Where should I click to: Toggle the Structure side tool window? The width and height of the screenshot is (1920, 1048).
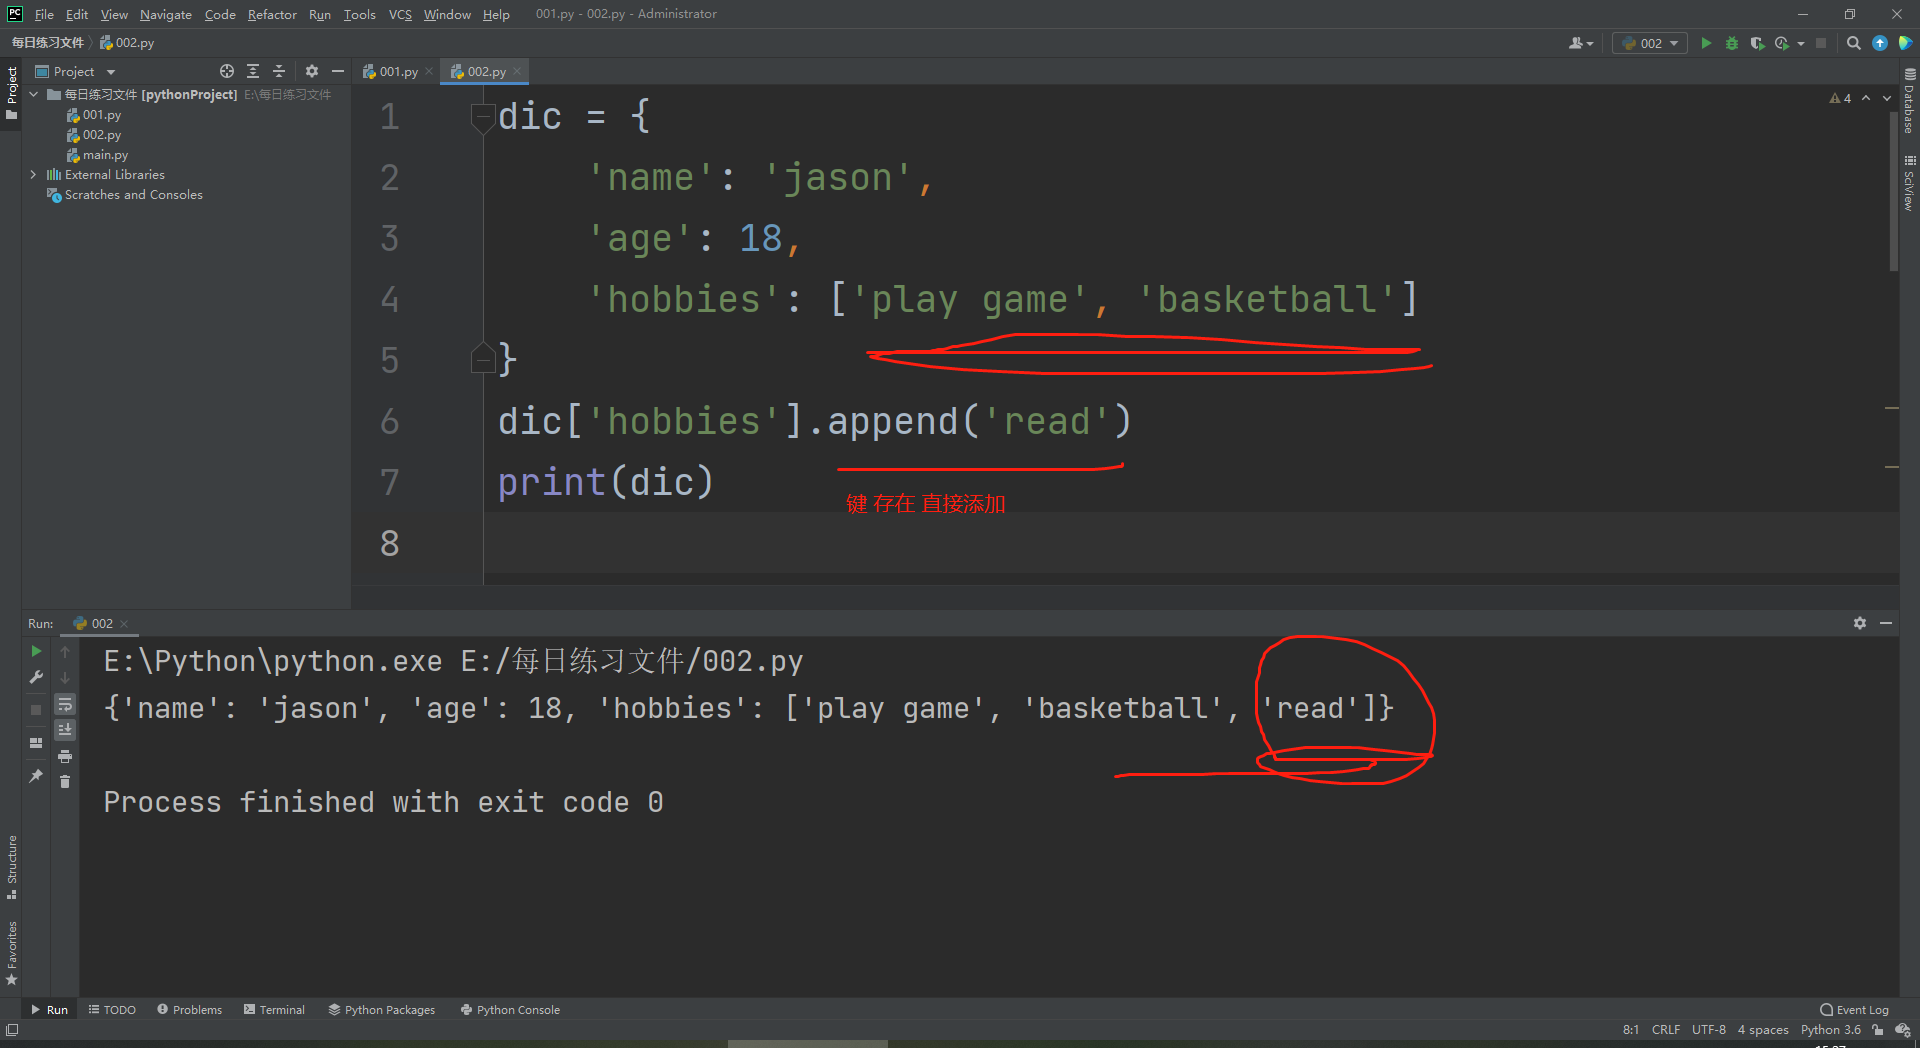tap(11, 866)
